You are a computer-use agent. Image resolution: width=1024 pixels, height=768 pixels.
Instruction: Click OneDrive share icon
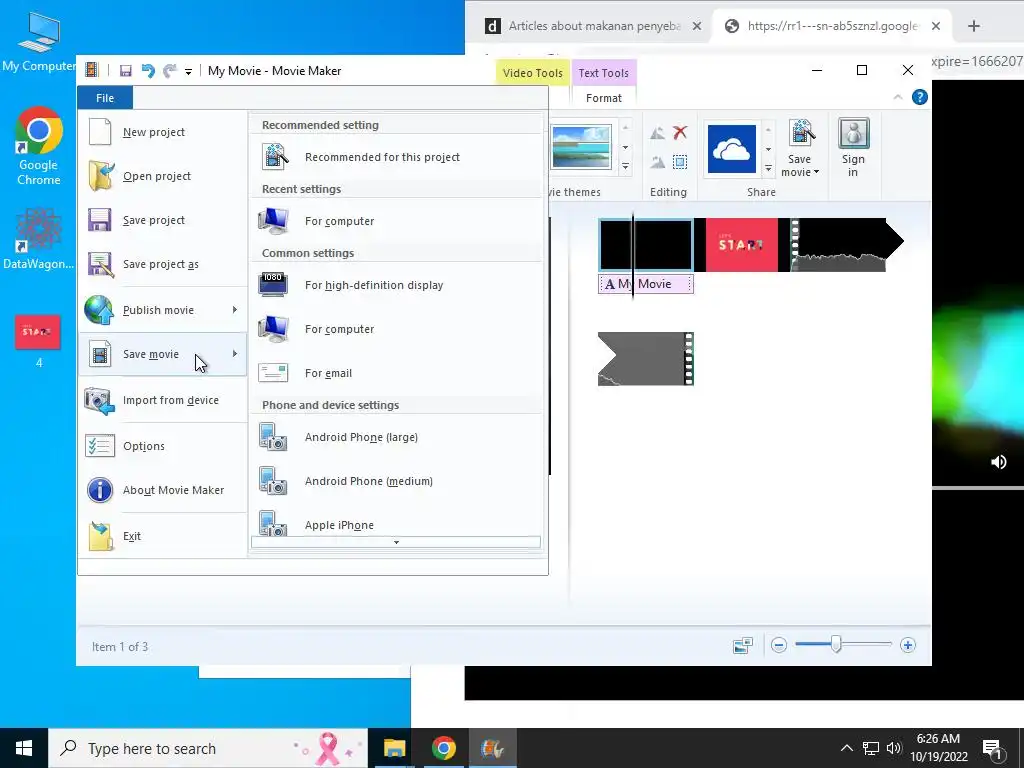731,148
